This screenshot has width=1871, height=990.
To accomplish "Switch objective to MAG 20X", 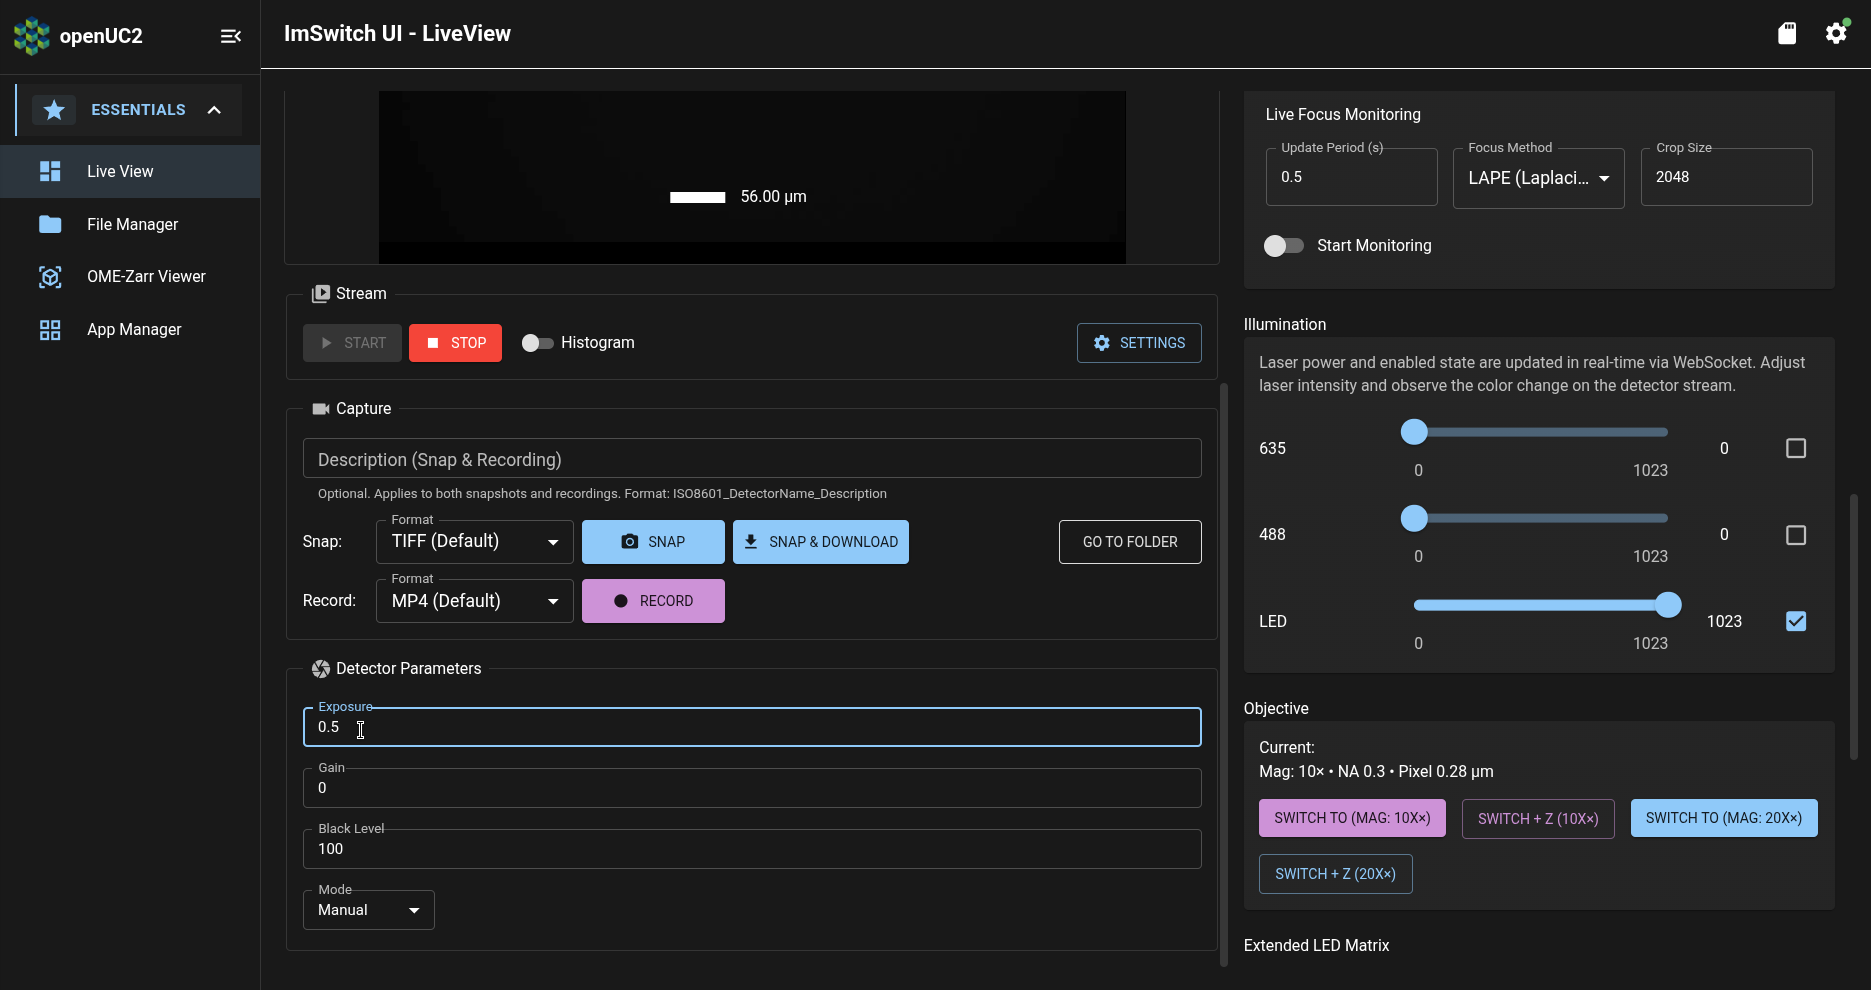I will click(x=1723, y=818).
